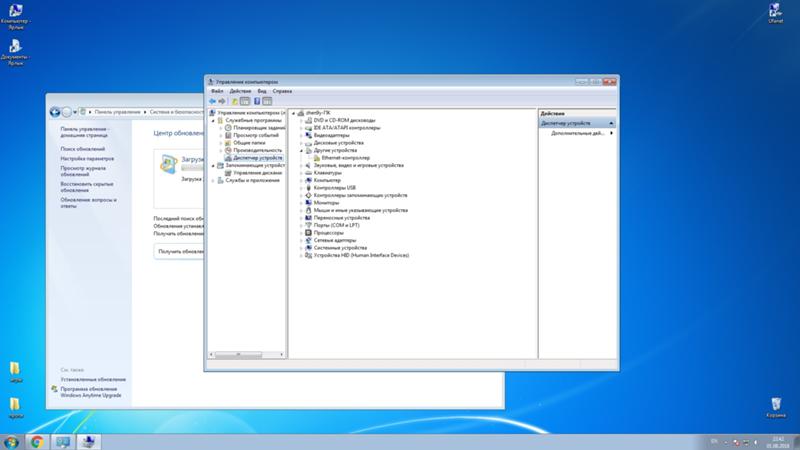Viewport: 800px width, 450px height.
Task: Click the Производительность icon in console tree
Action: pos(228,151)
